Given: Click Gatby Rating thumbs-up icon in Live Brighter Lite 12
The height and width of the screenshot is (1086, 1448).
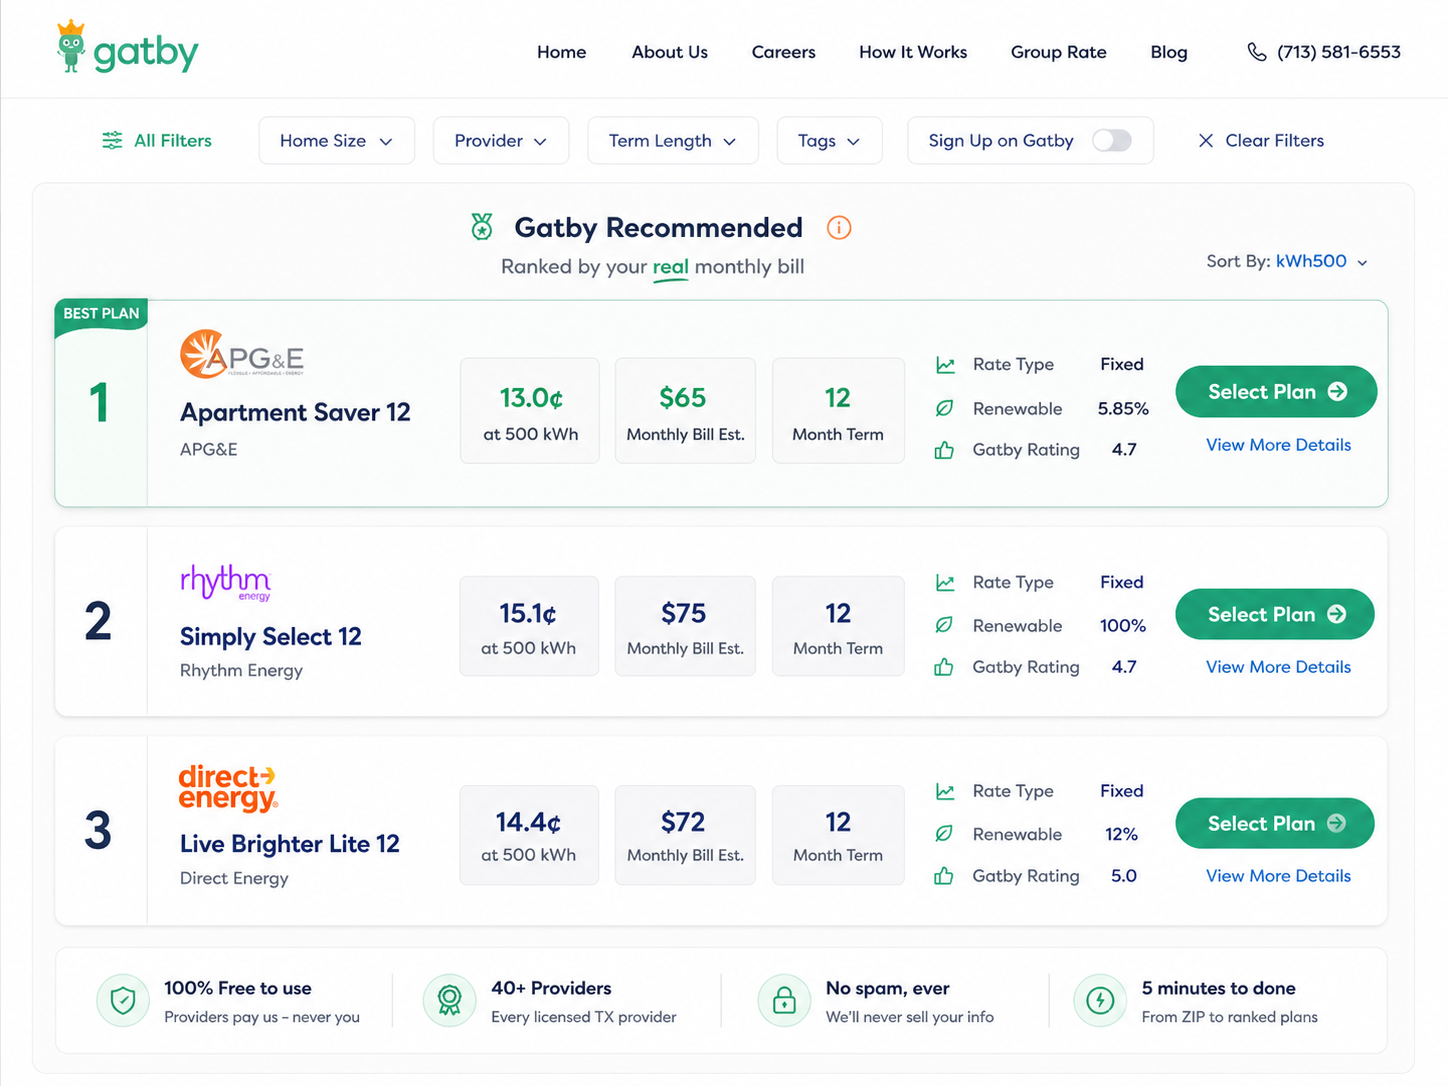Looking at the screenshot, I should 944,876.
